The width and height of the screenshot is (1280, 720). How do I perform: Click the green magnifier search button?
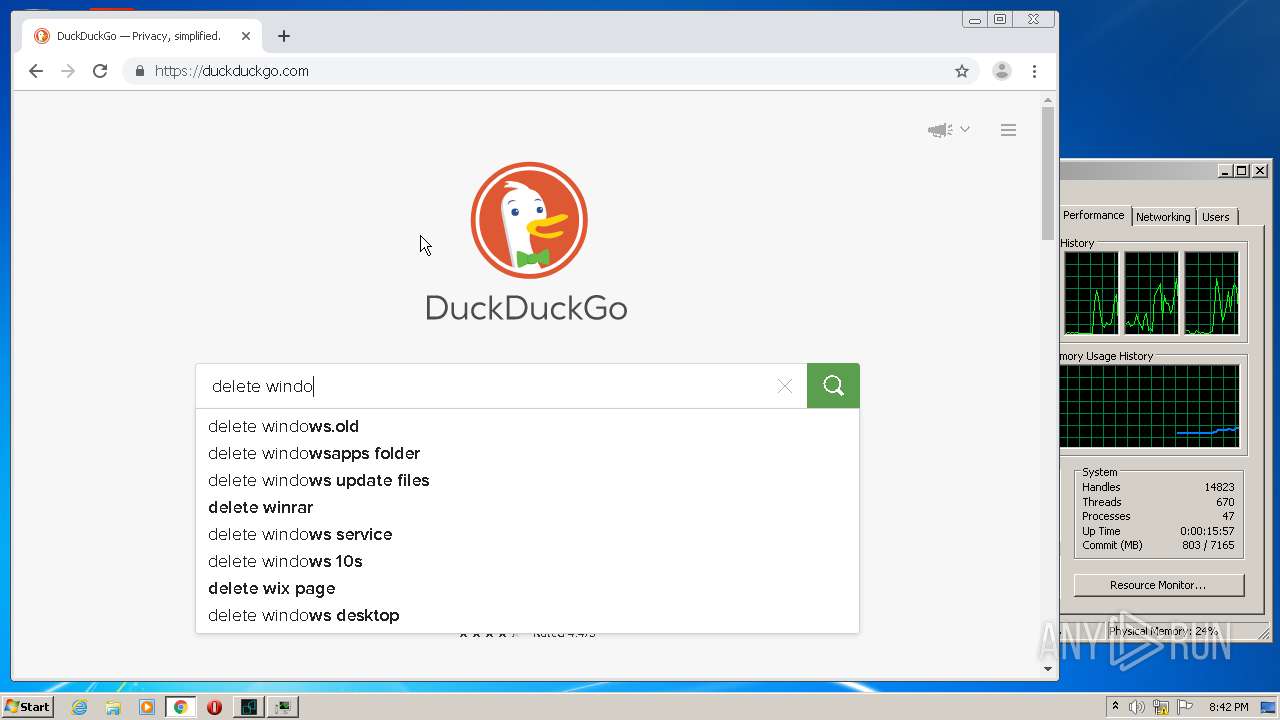(x=833, y=386)
